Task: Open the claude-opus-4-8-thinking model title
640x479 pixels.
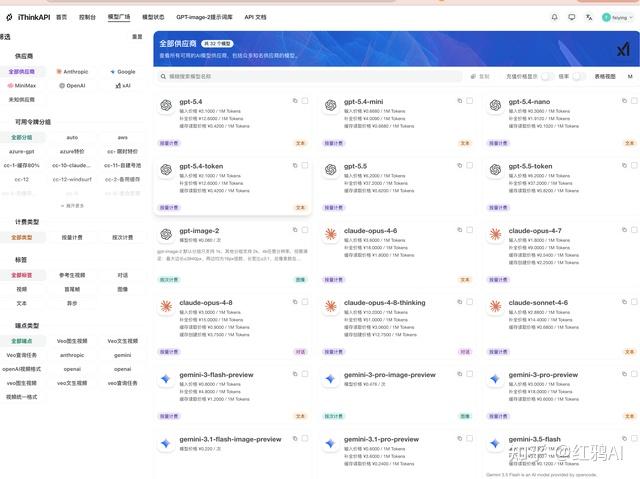Action: (x=384, y=303)
